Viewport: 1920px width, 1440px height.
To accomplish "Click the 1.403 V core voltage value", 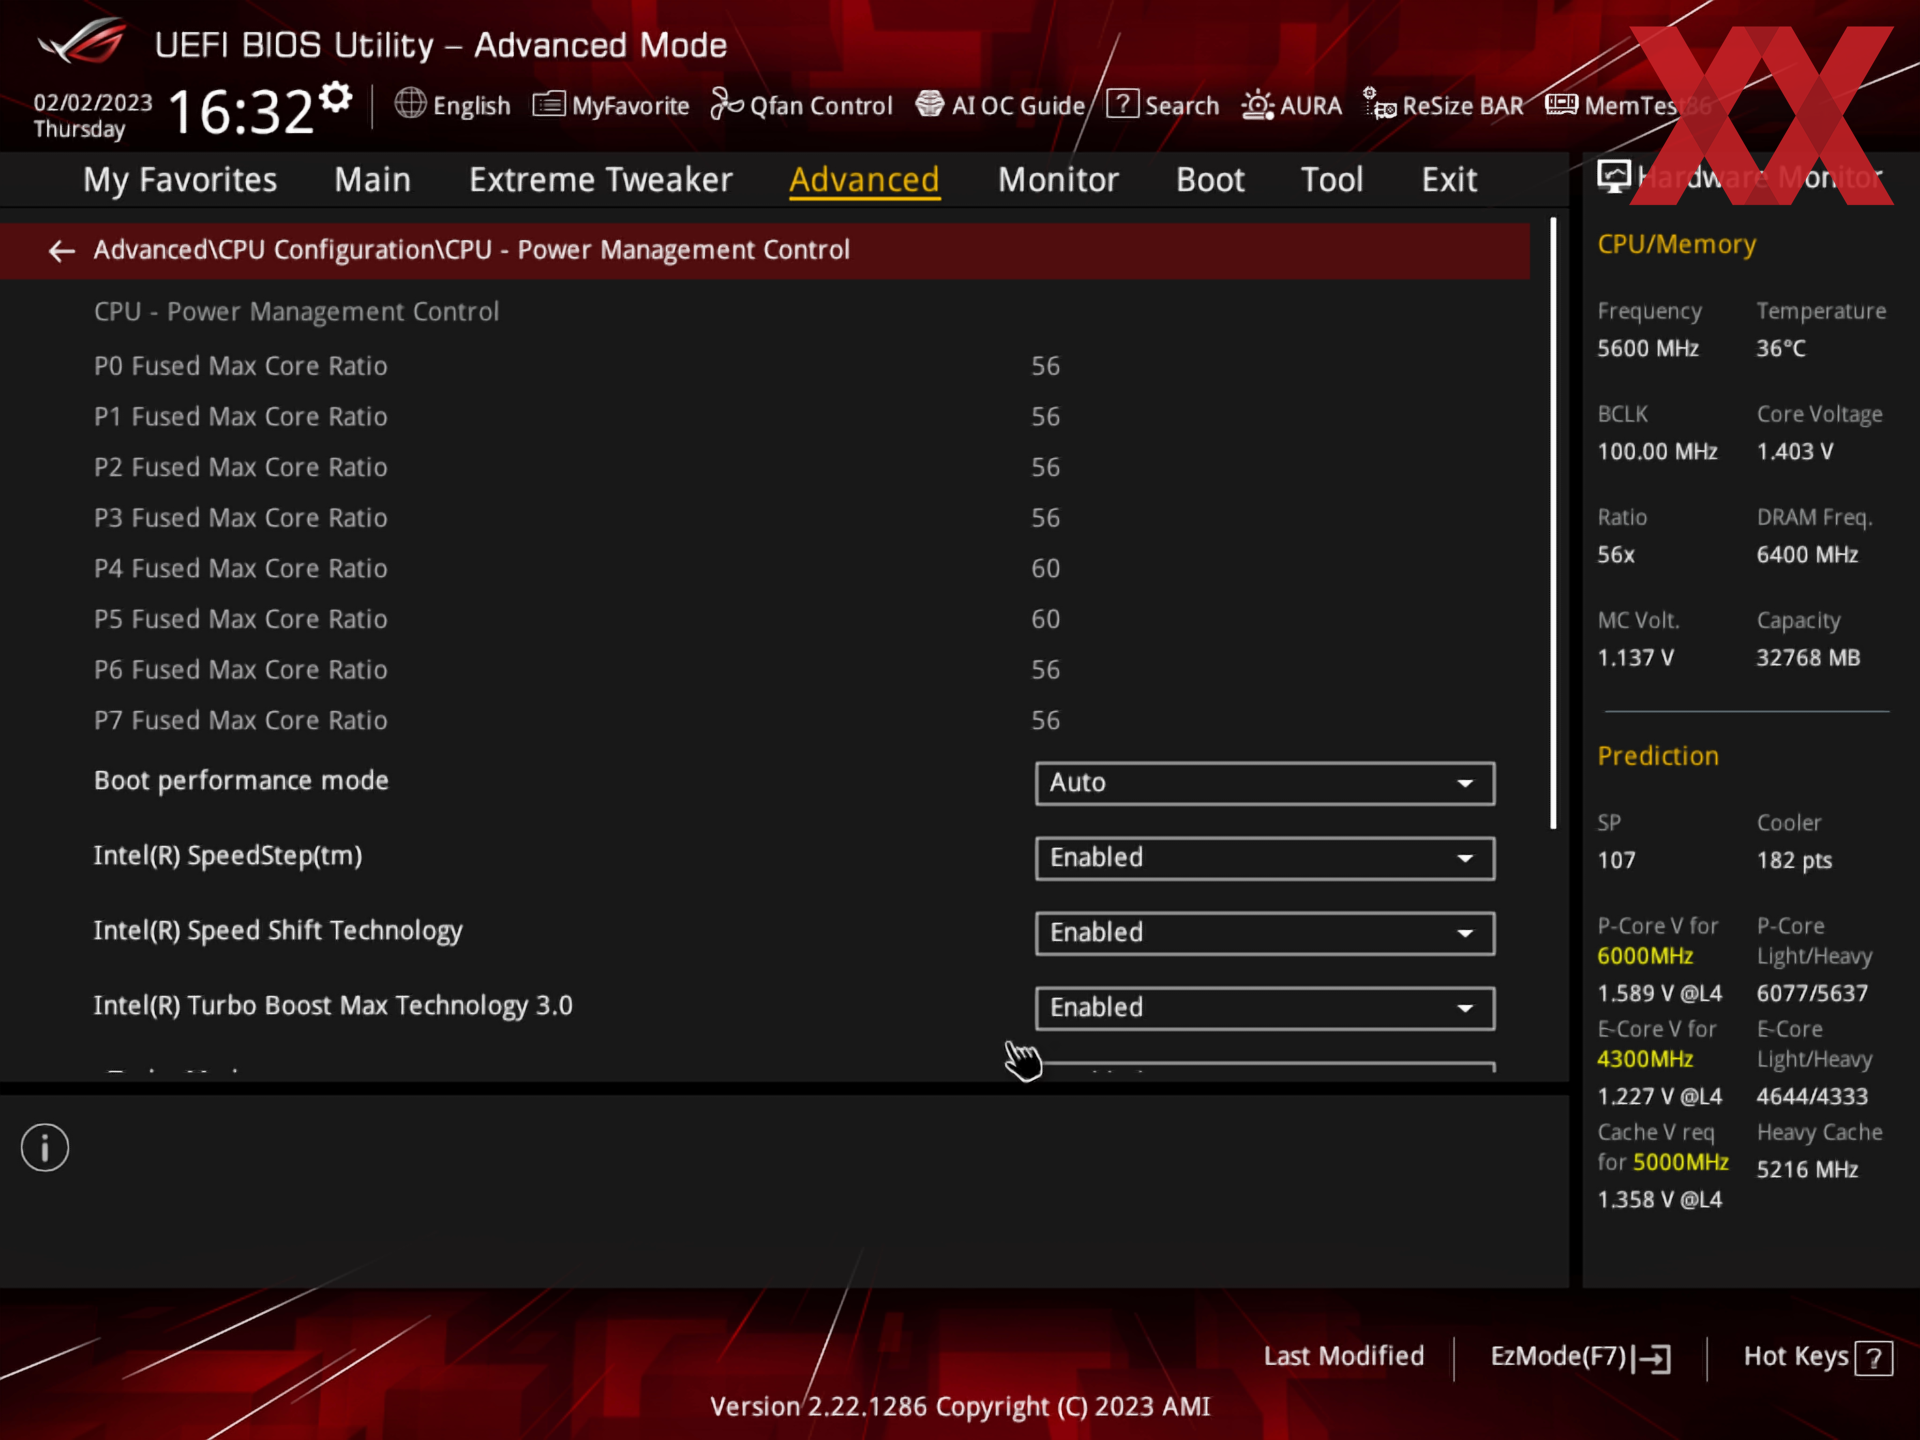I will (x=1795, y=452).
